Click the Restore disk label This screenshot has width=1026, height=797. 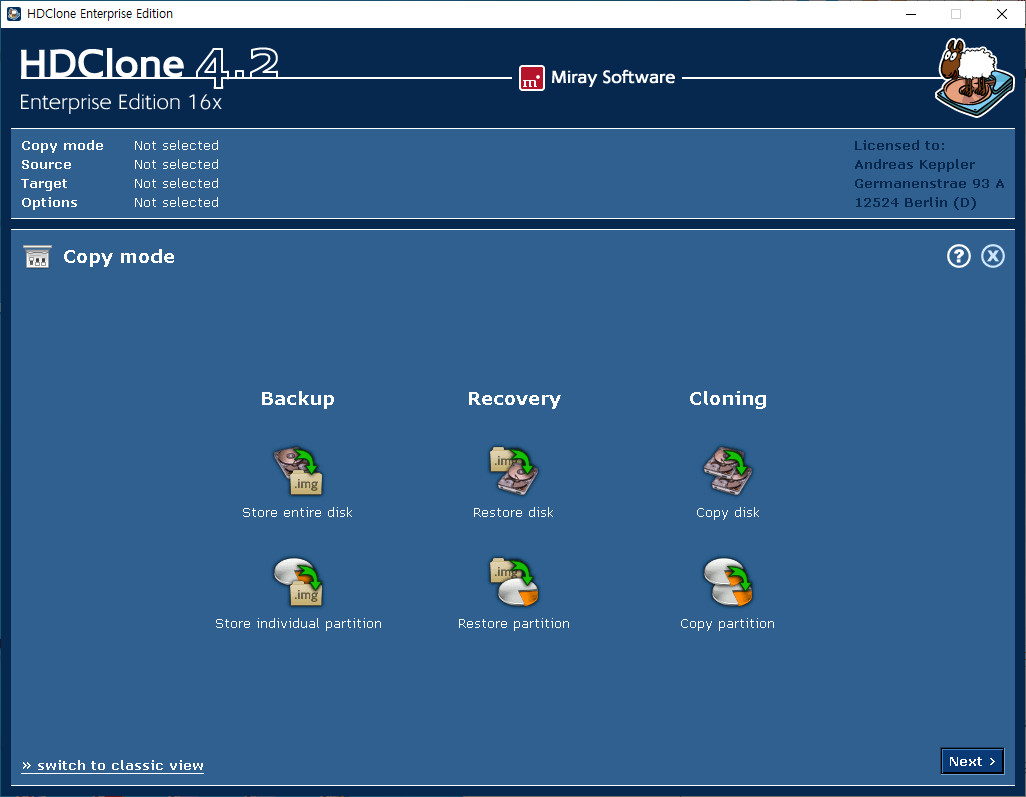pos(513,512)
